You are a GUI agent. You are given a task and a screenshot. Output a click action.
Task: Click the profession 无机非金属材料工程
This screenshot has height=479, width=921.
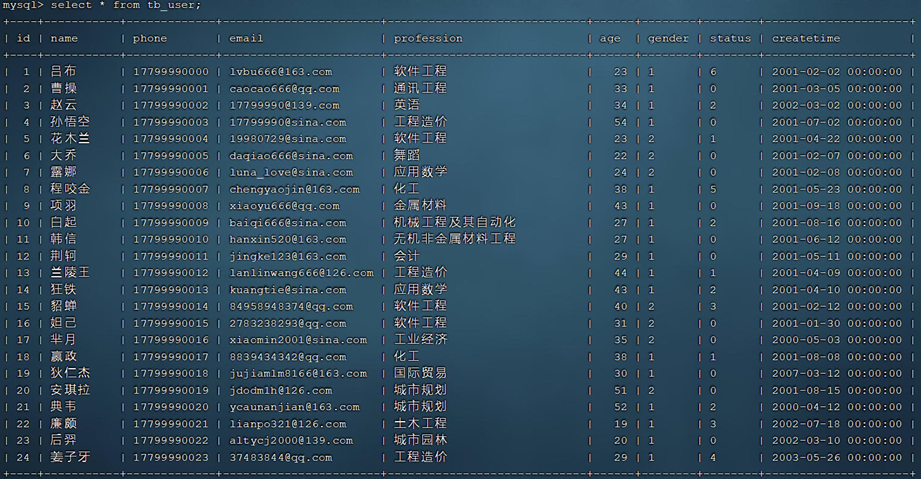pos(455,239)
